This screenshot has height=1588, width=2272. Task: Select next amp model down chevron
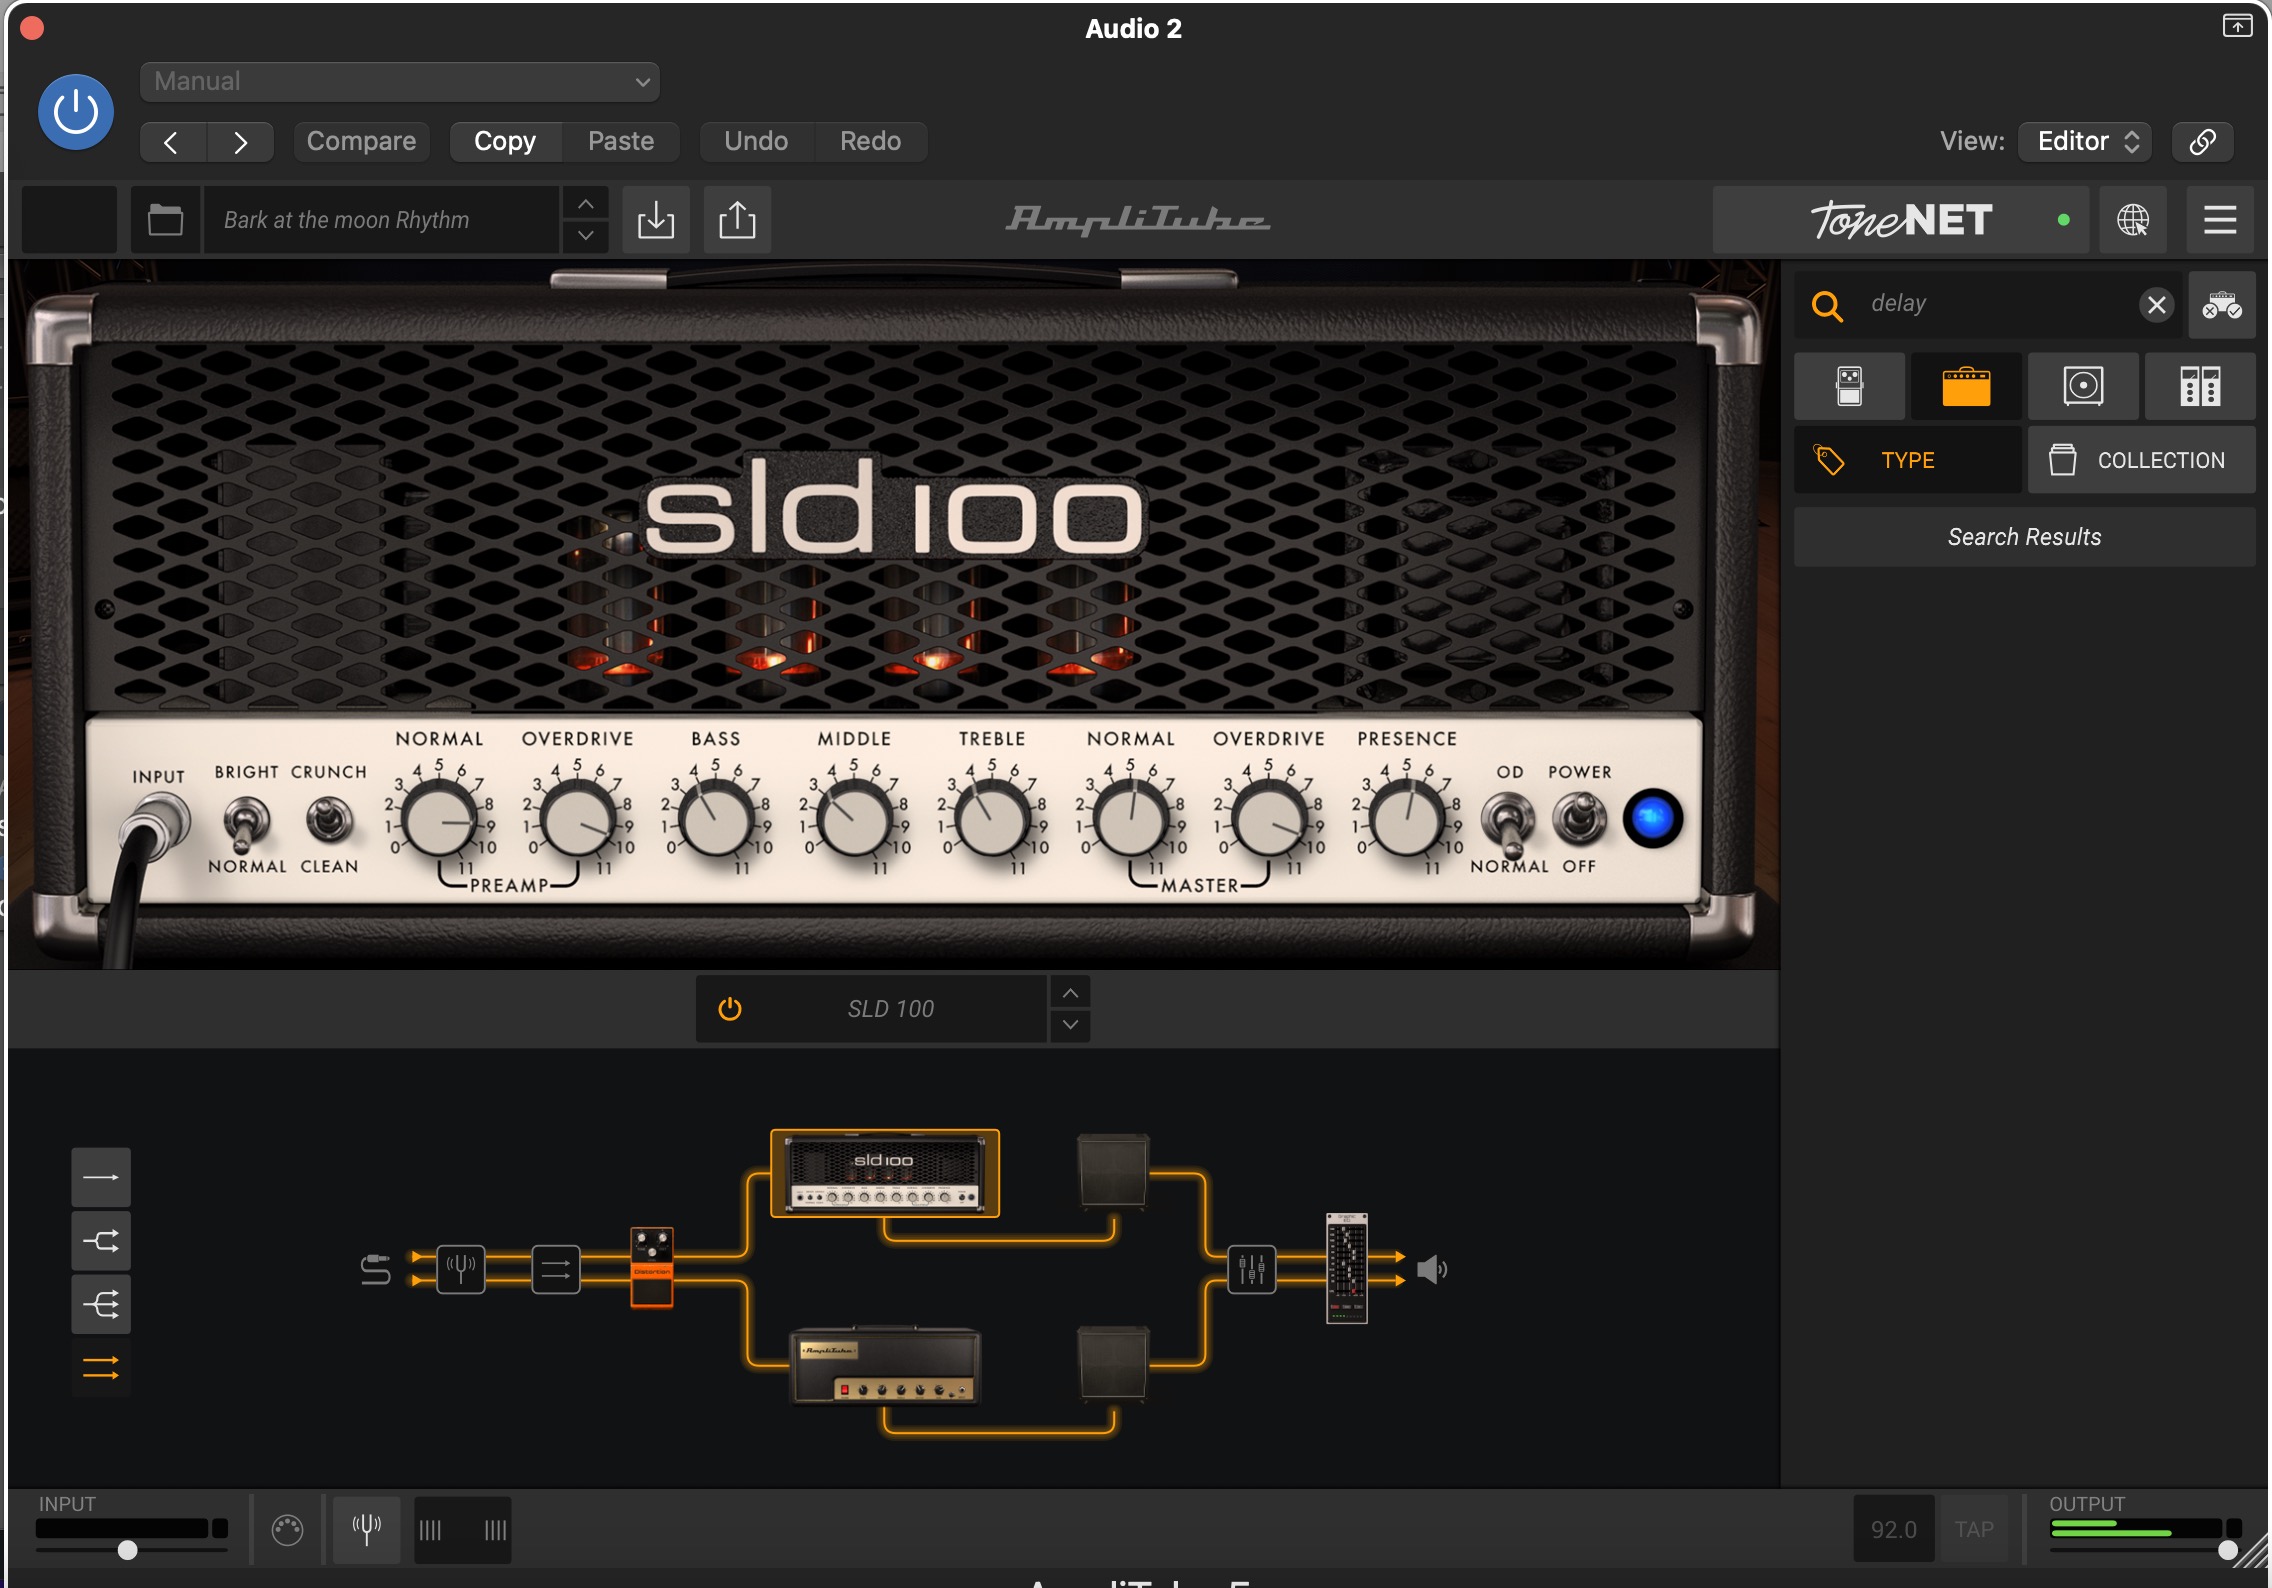point(1070,1025)
